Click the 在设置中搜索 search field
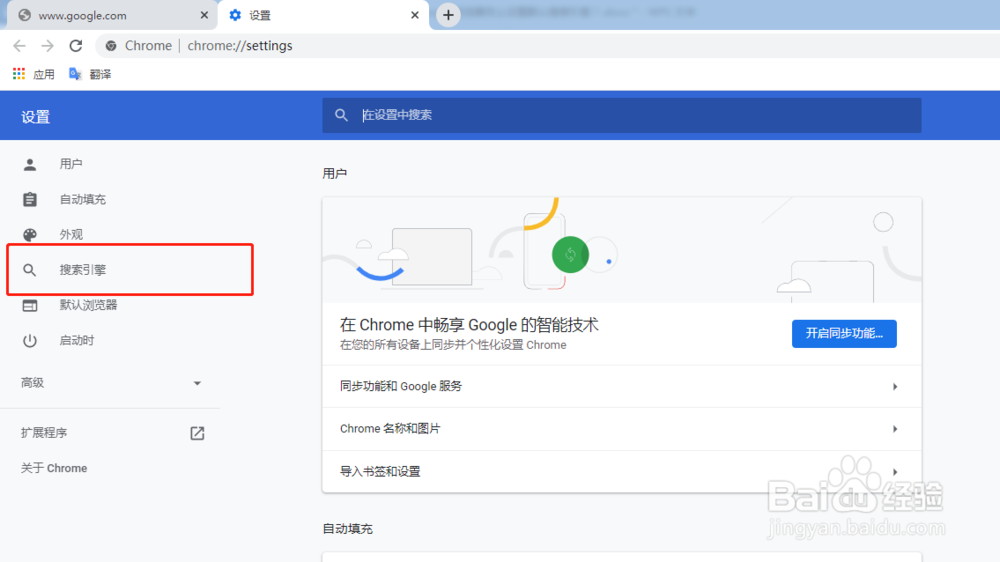Viewport: 1000px width, 562px height. (622, 115)
